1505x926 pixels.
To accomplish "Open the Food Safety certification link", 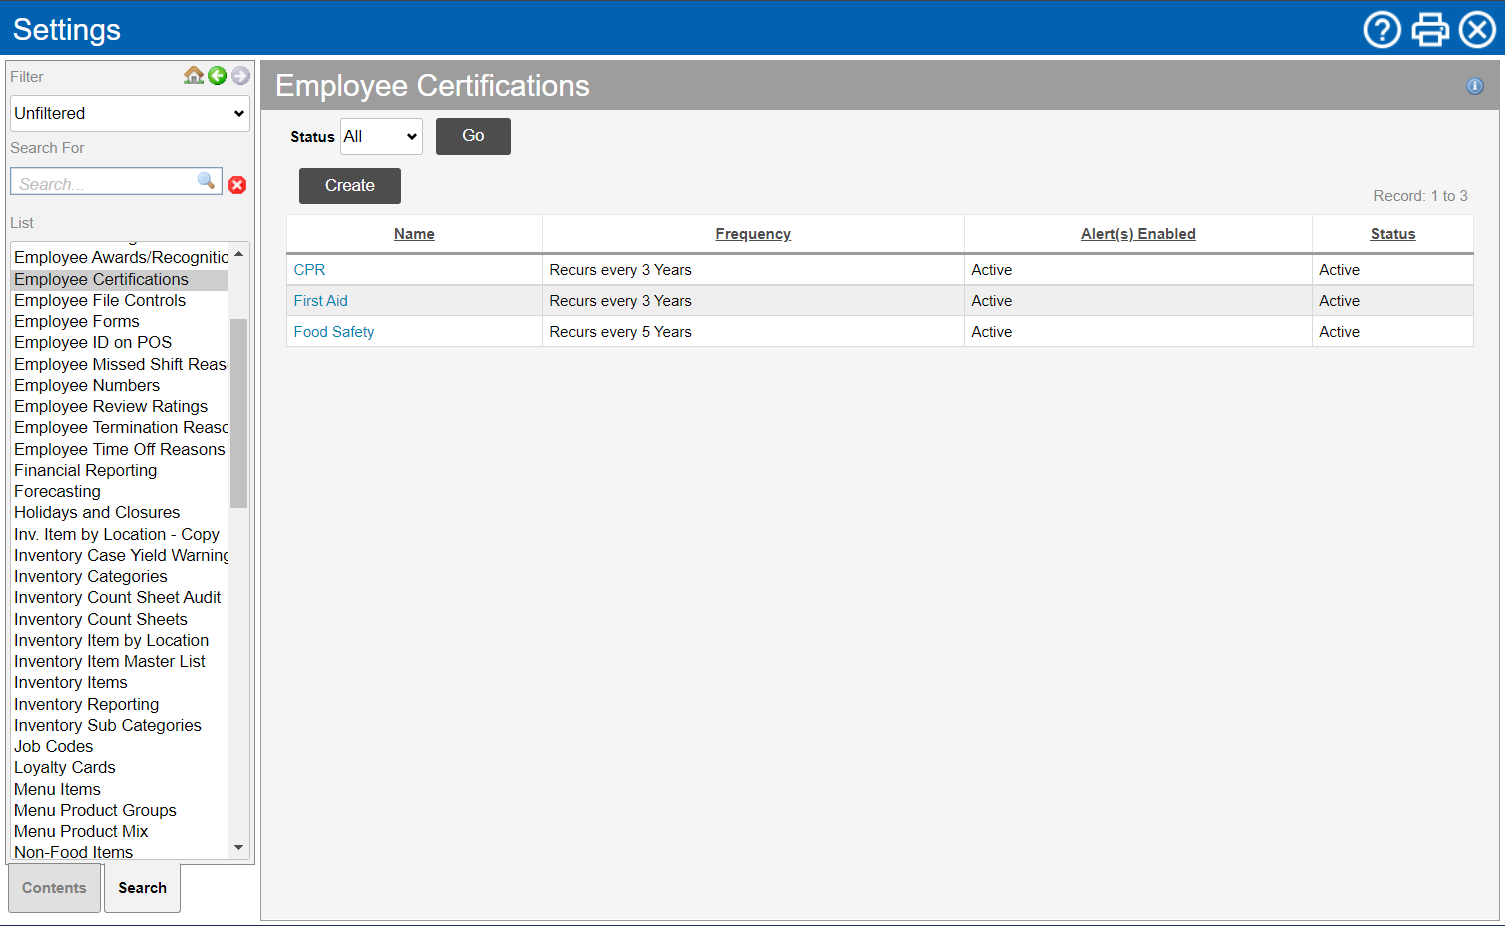I will coord(334,332).
